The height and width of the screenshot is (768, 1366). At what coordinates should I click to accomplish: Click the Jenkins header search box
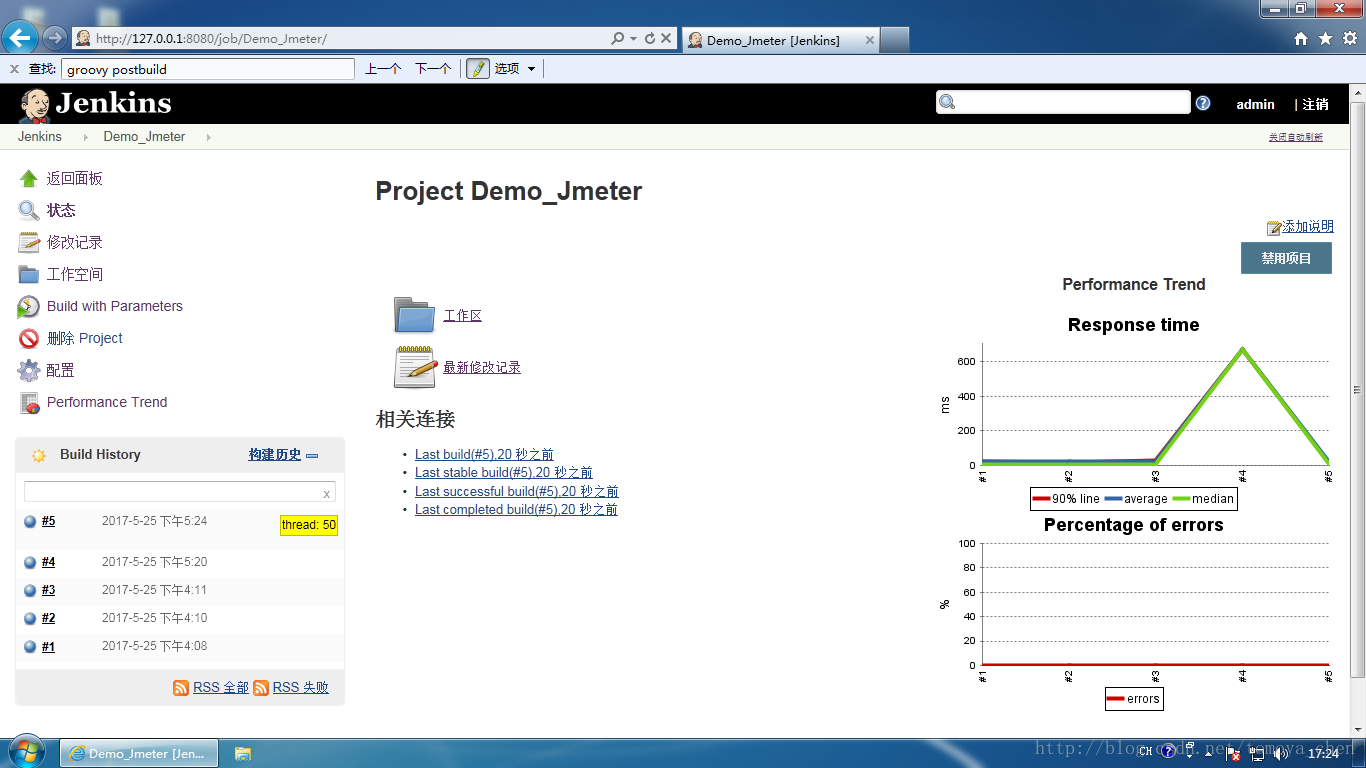[x=1063, y=102]
